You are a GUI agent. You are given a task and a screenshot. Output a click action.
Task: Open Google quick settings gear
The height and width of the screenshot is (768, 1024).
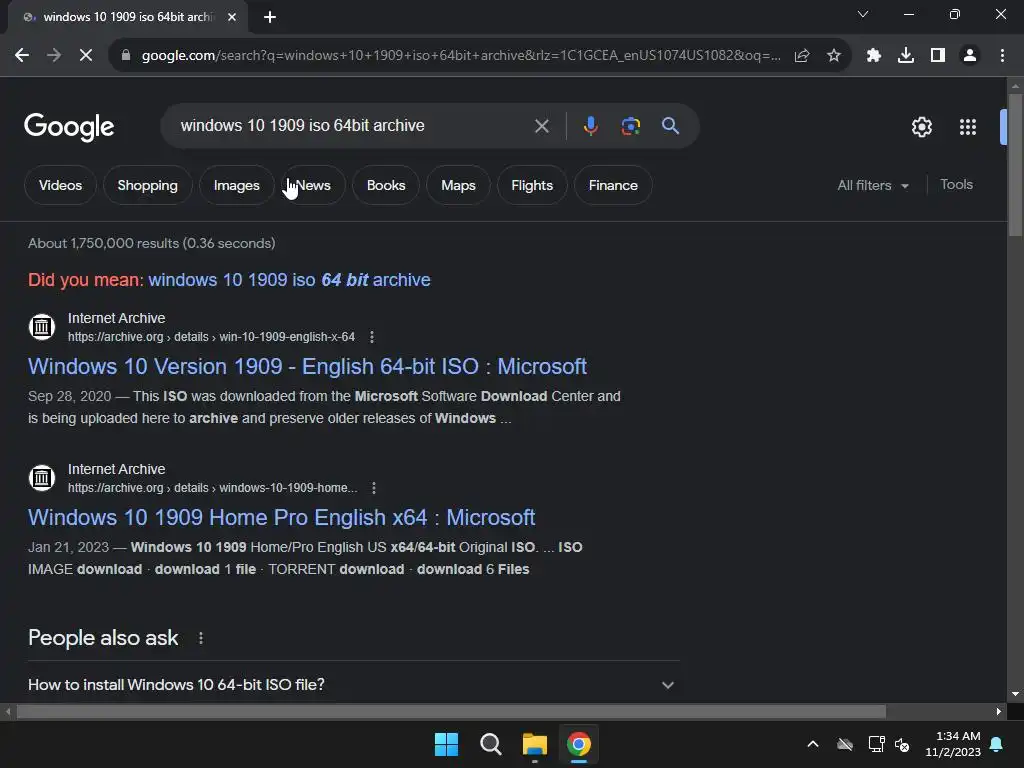[921, 127]
